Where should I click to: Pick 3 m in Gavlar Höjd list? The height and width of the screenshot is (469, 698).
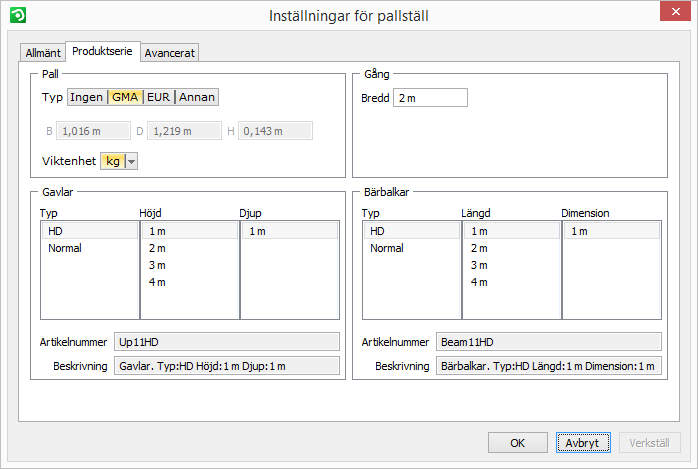click(157, 265)
